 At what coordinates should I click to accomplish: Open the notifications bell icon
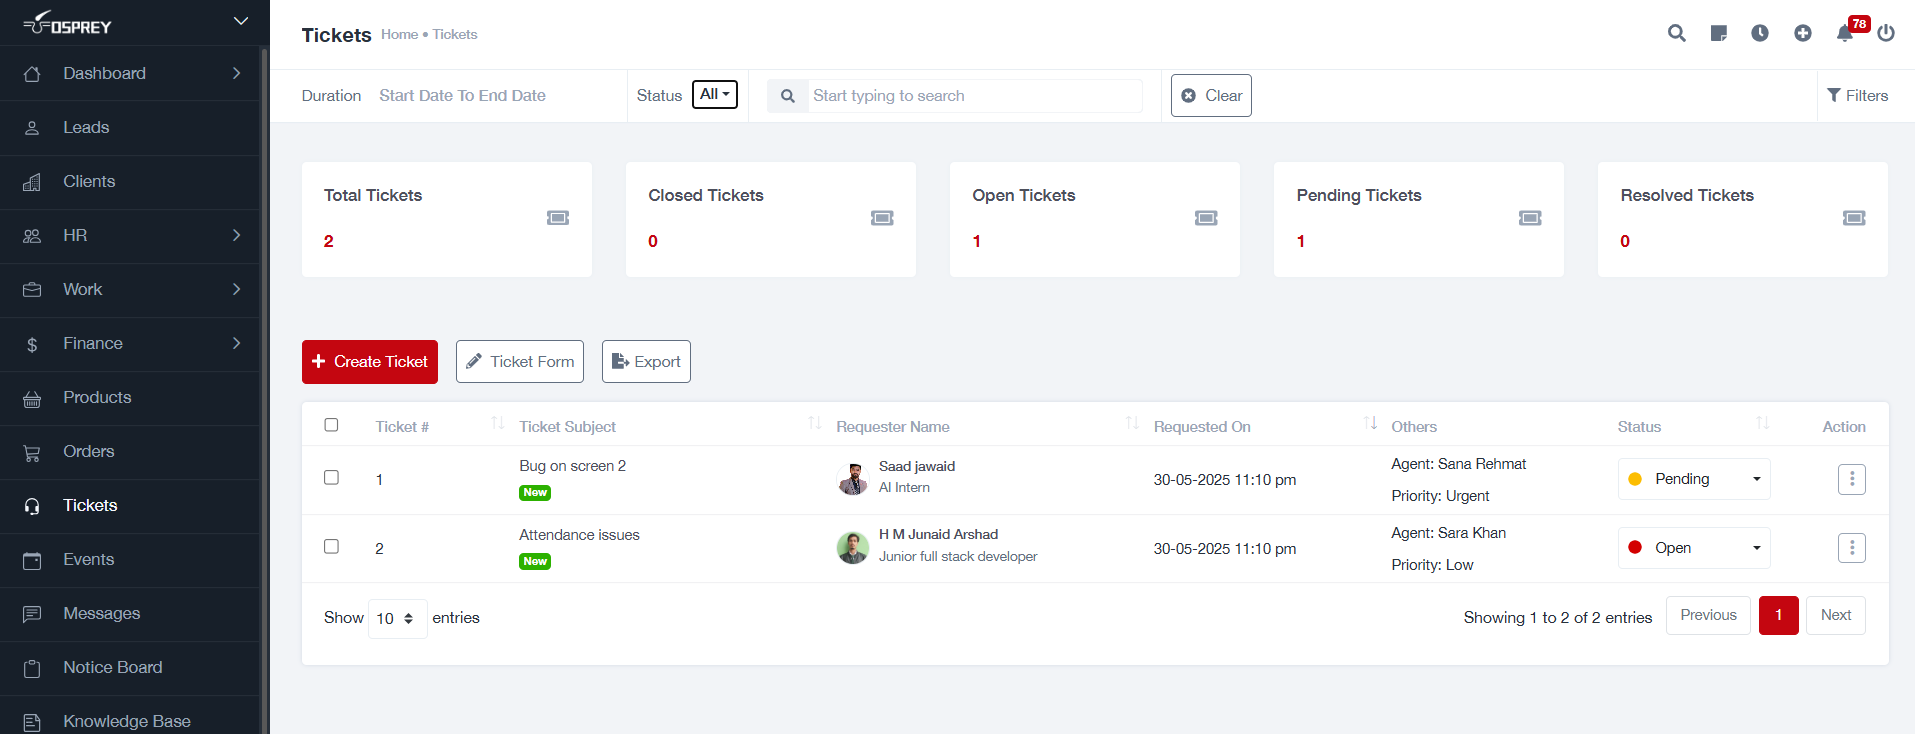(x=1845, y=33)
